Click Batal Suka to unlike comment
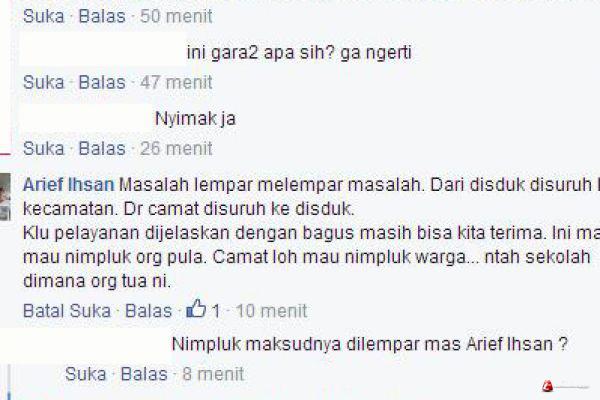 pos(67,310)
